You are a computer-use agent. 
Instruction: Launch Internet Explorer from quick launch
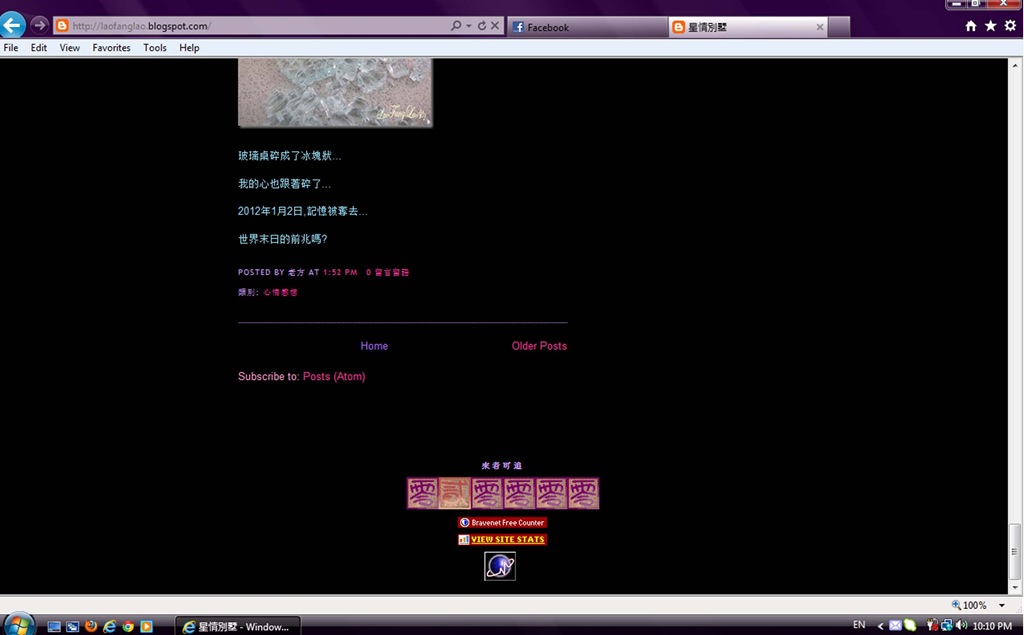pyautogui.click(x=110, y=626)
